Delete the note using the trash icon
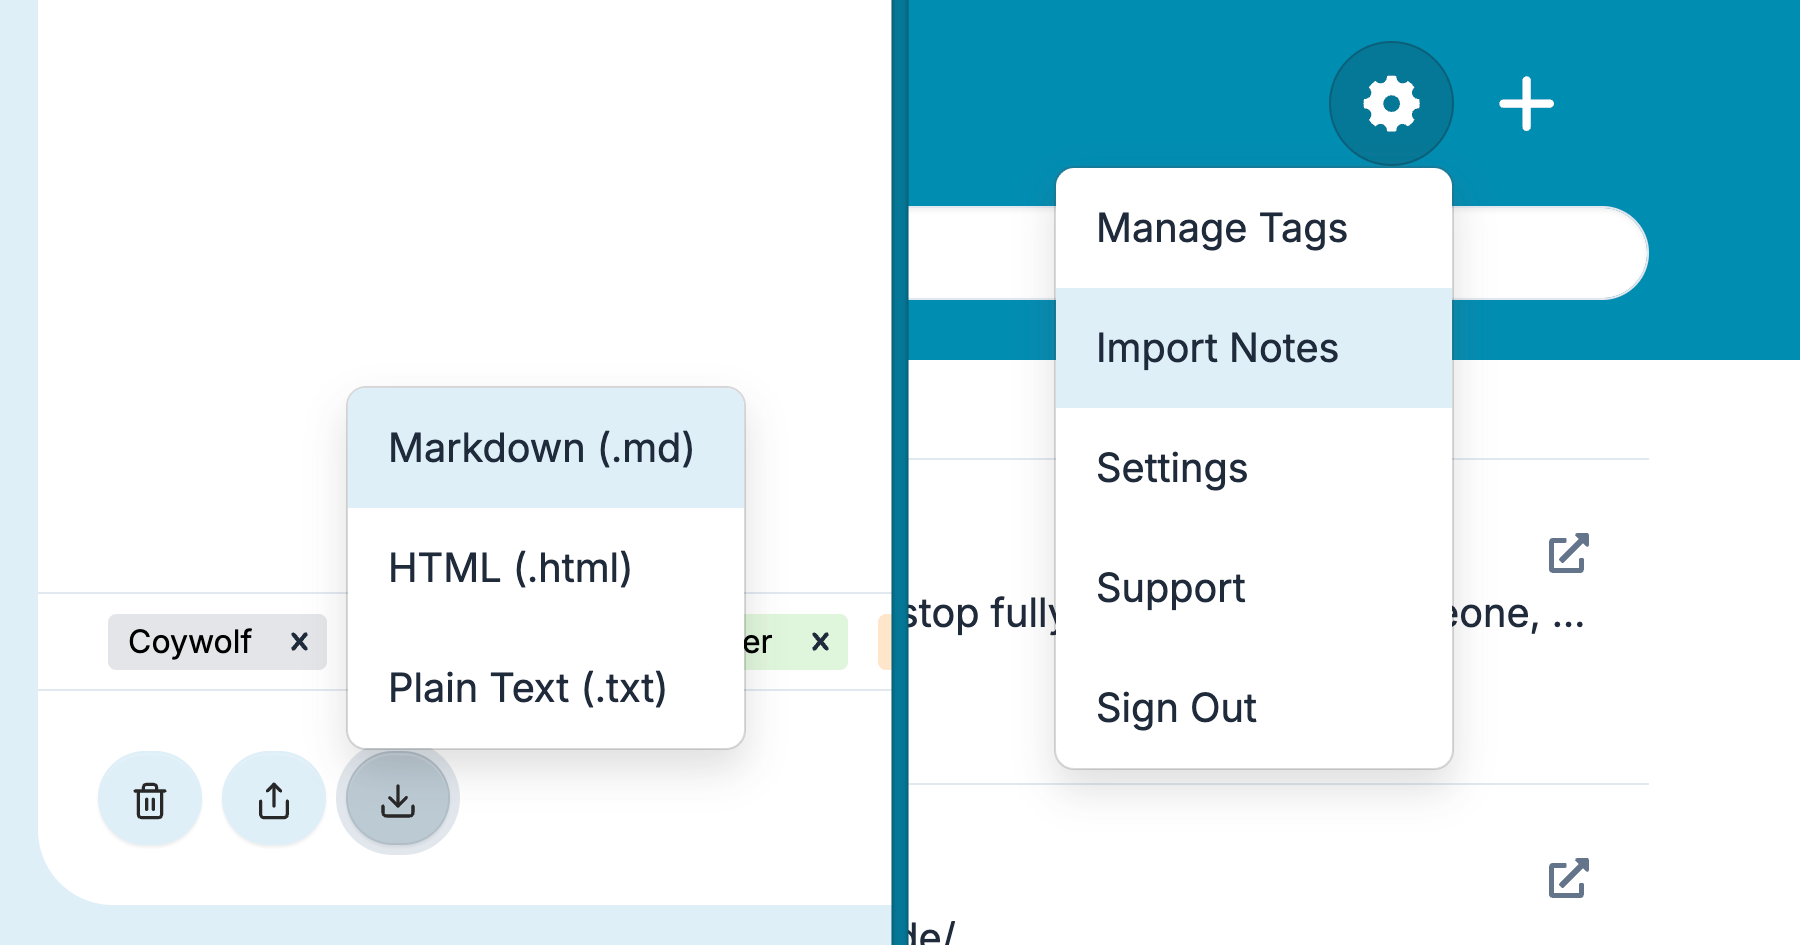Image resolution: width=1800 pixels, height=945 pixels. pyautogui.click(x=149, y=799)
